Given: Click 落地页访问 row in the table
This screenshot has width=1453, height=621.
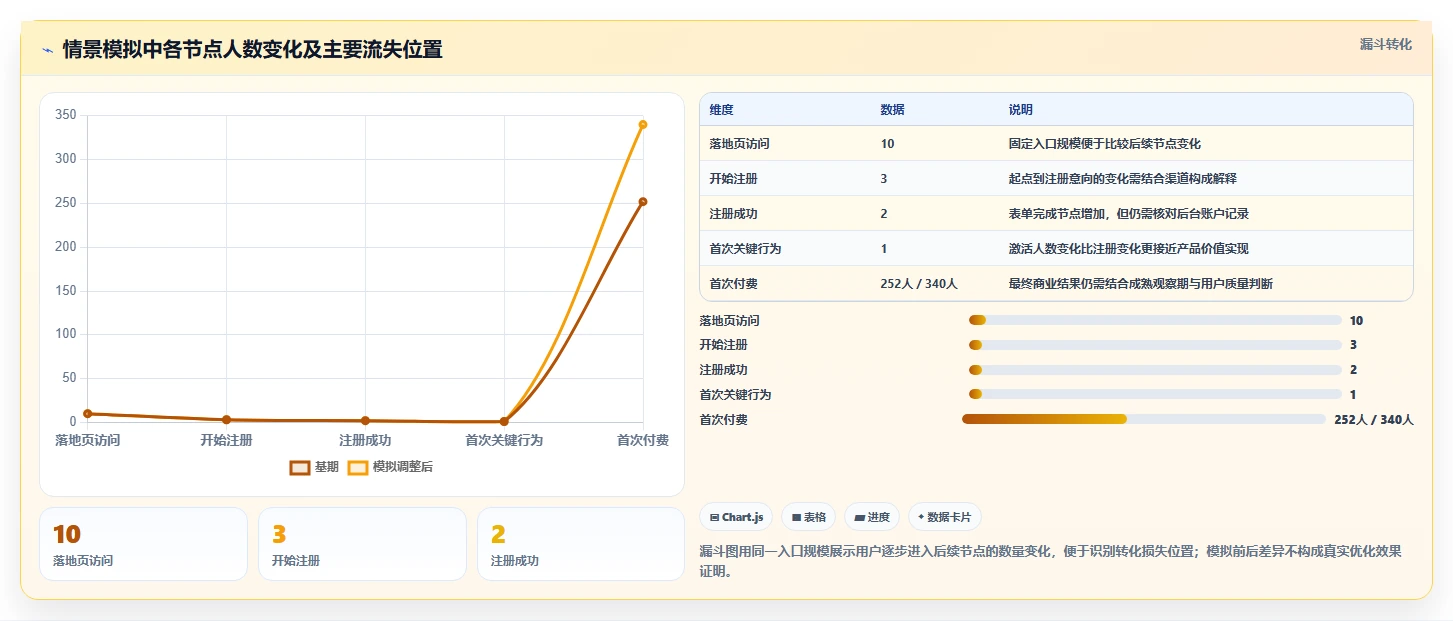Looking at the screenshot, I should pyautogui.click(x=1056, y=143).
